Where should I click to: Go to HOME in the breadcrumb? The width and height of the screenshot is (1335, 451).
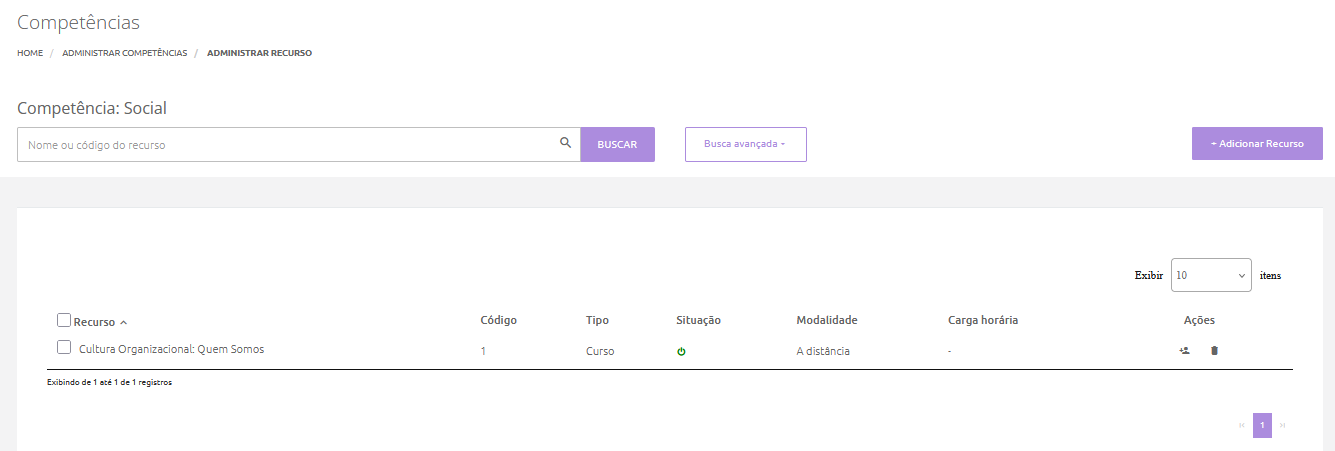30,53
